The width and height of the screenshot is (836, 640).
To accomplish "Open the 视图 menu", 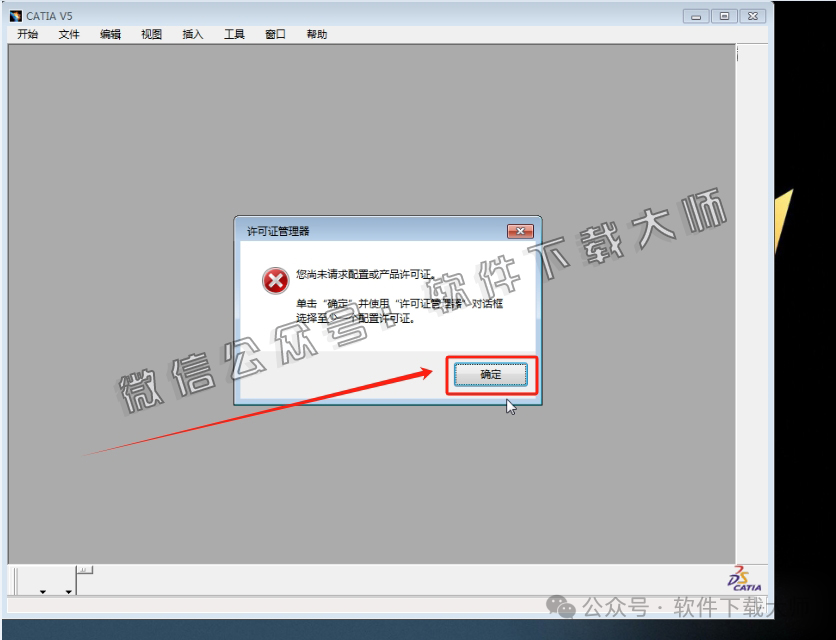I will [150, 33].
